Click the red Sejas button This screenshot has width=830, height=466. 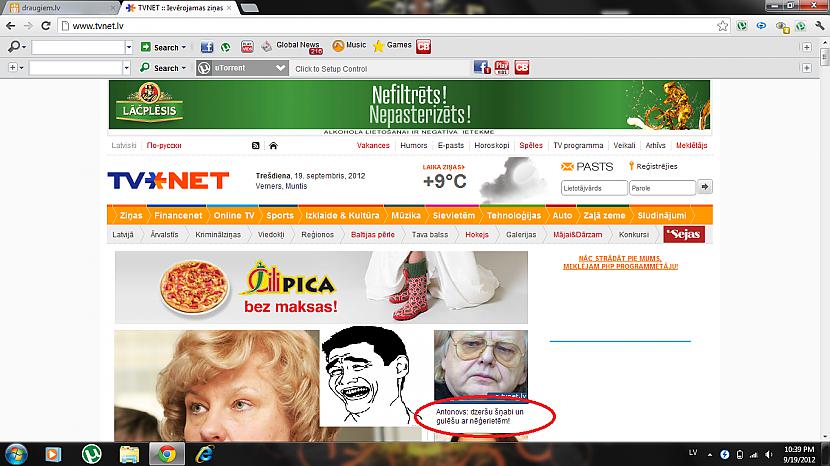pyautogui.click(x=684, y=234)
